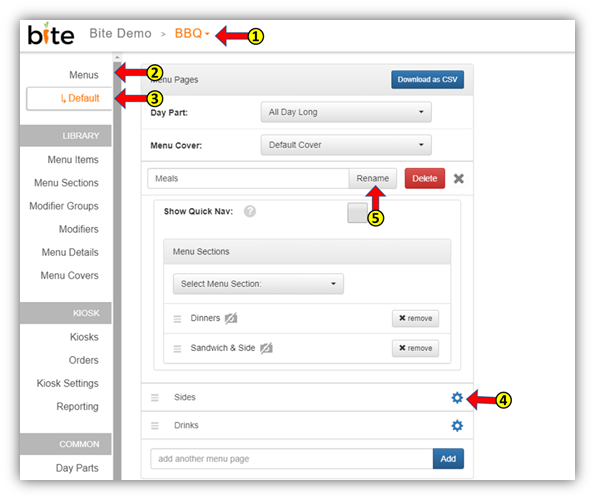Click the Show Quick Nav help icon
Viewport: 595px width, 500px height.
(250, 211)
